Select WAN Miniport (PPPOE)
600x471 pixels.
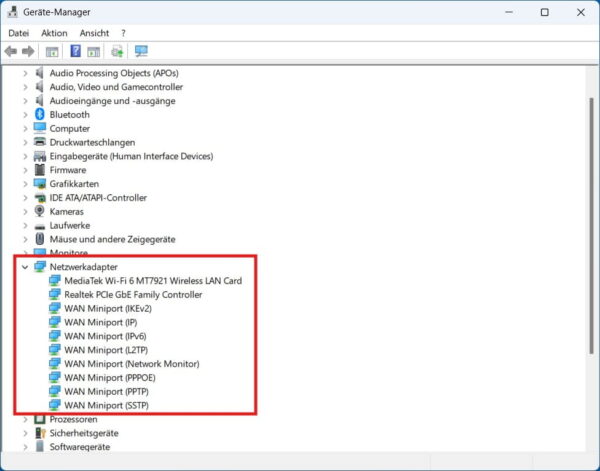point(110,378)
